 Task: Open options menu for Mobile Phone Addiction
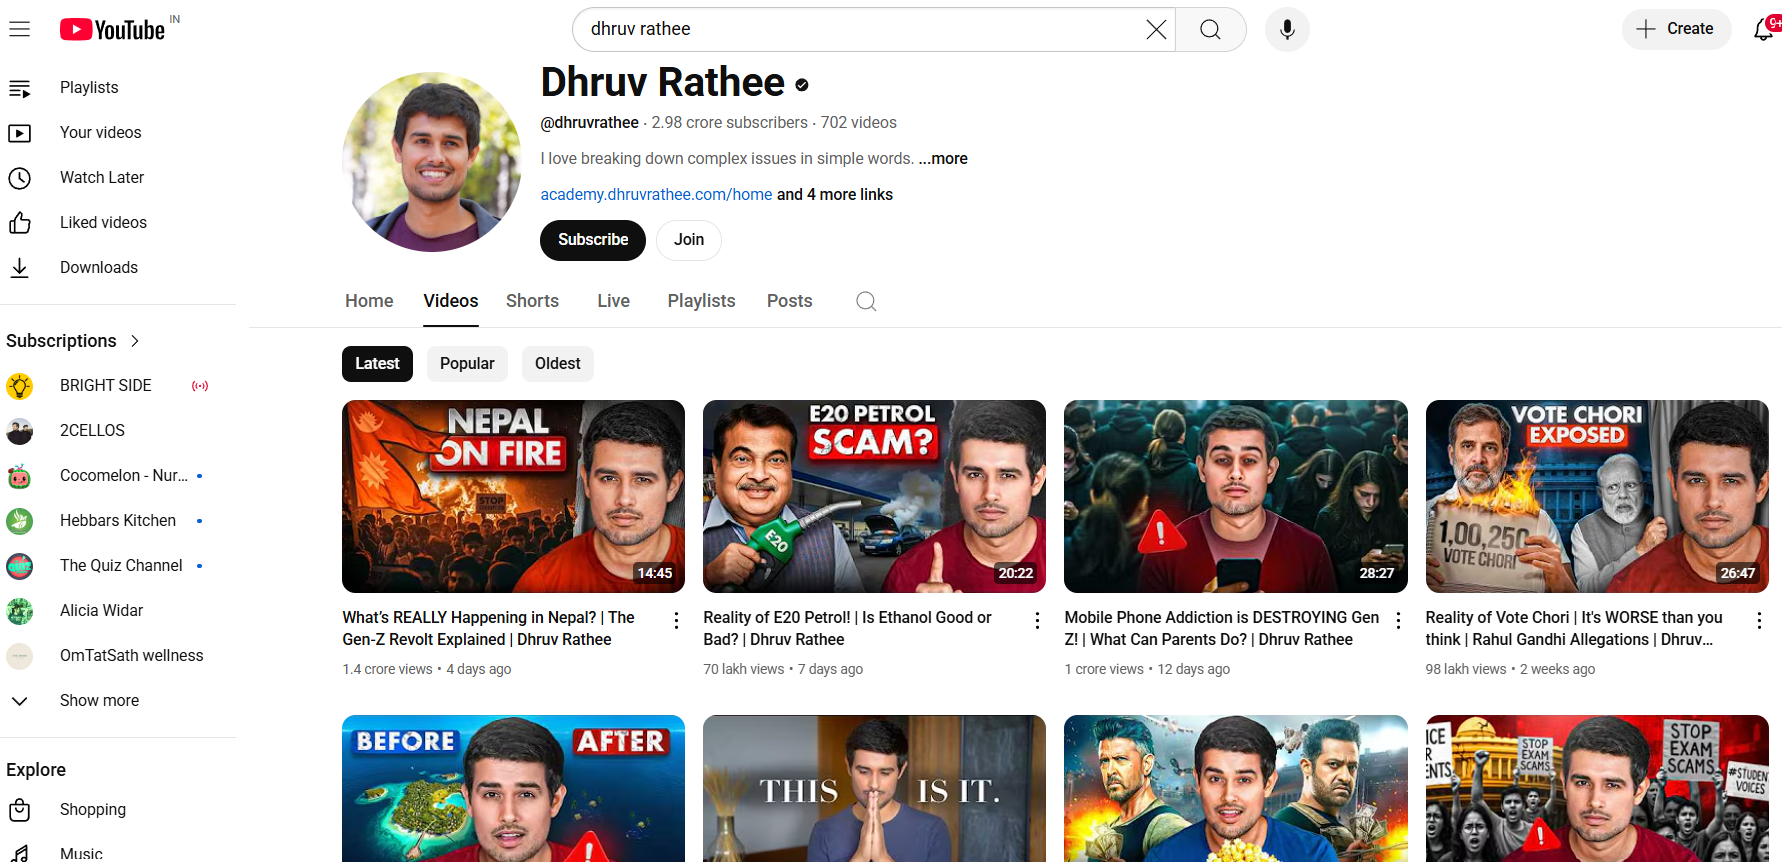tap(1398, 620)
